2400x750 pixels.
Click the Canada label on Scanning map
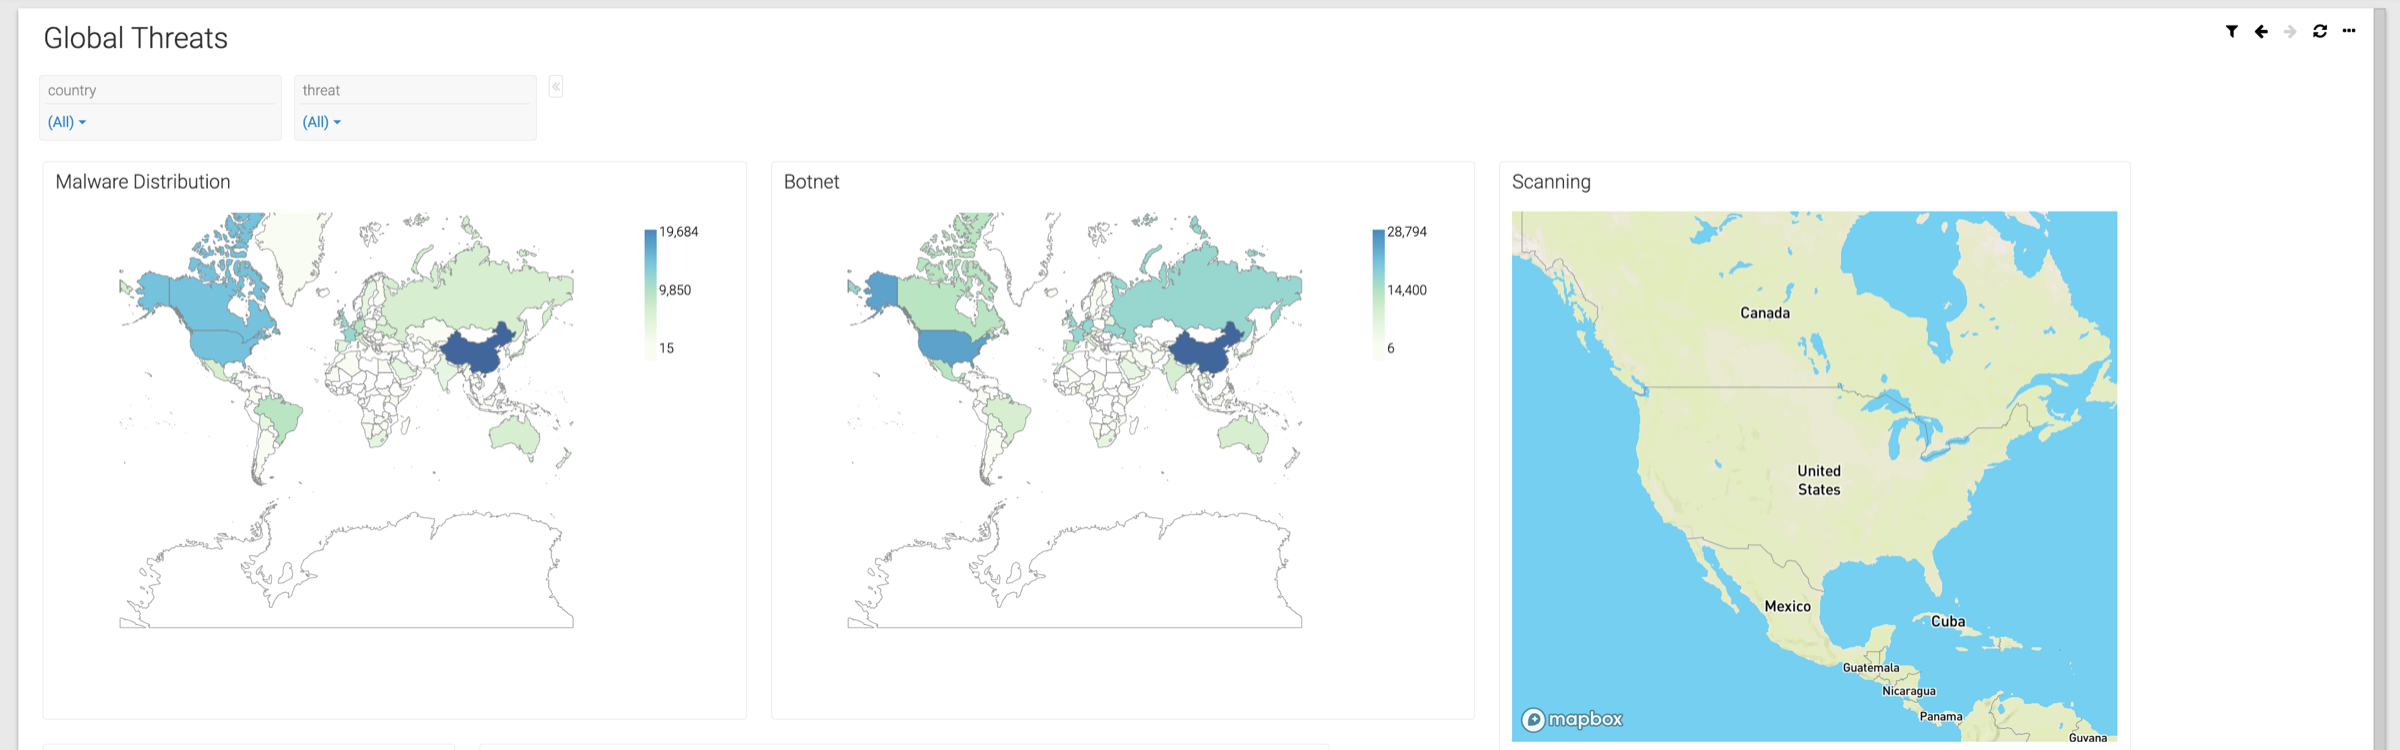pyautogui.click(x=1765, y=313)
